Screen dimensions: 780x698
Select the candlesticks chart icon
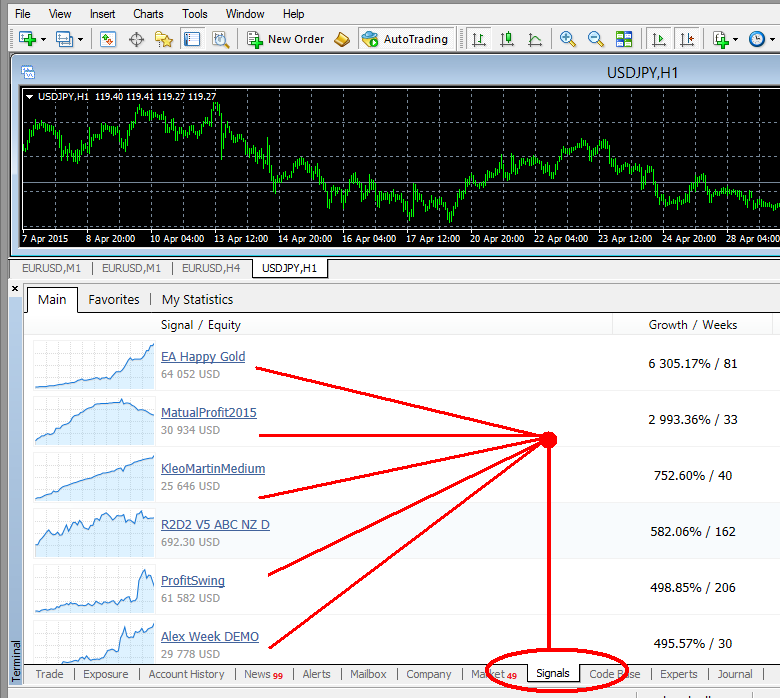(507, 39)
